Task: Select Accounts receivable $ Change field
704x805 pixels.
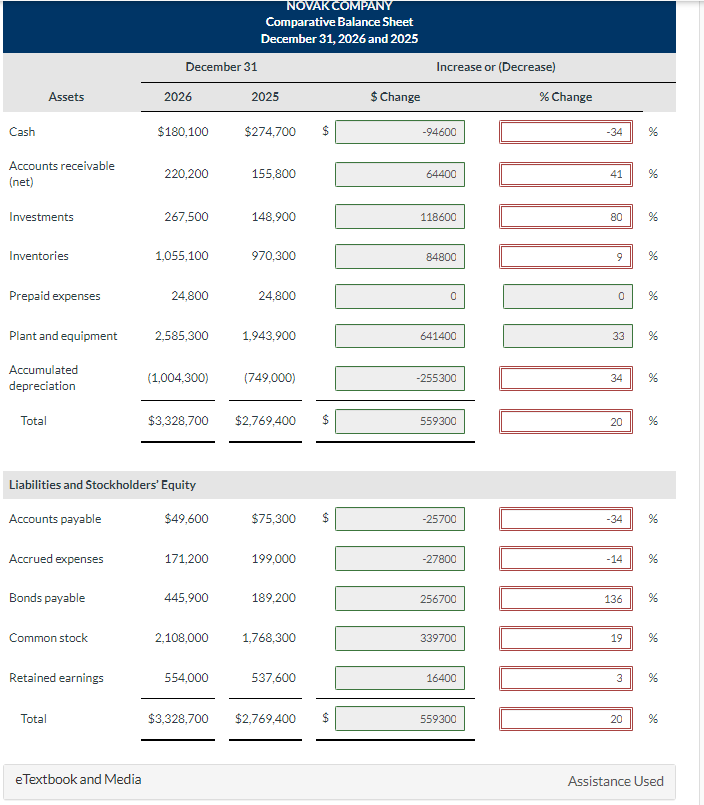Action: pyautogui.click(x=399, y=174)
